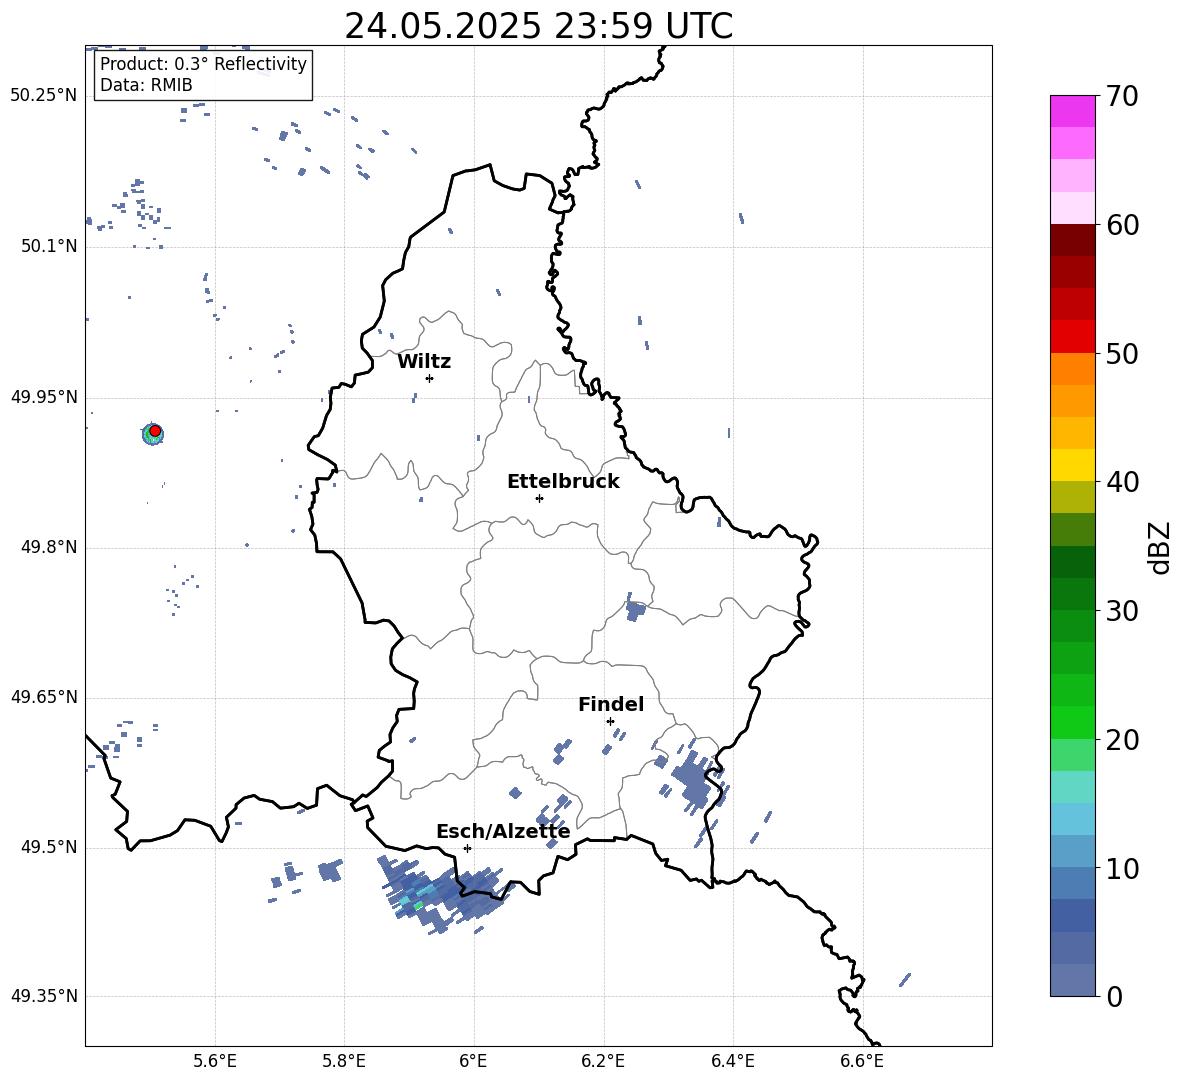Screen dimensions: 1184x1081
Task: Click the olive swatch just below 40
Action: click(x=1072, y=497)
